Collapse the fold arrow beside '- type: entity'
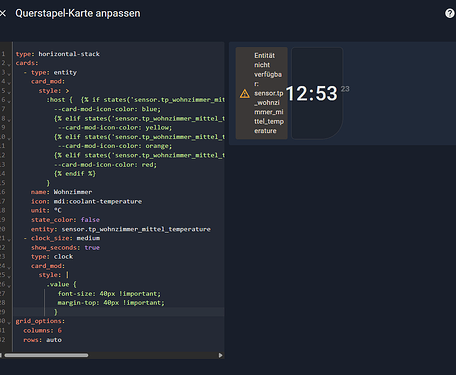This screenshot has width=456, height=375. pyautogui.click(x=9, y=73)
